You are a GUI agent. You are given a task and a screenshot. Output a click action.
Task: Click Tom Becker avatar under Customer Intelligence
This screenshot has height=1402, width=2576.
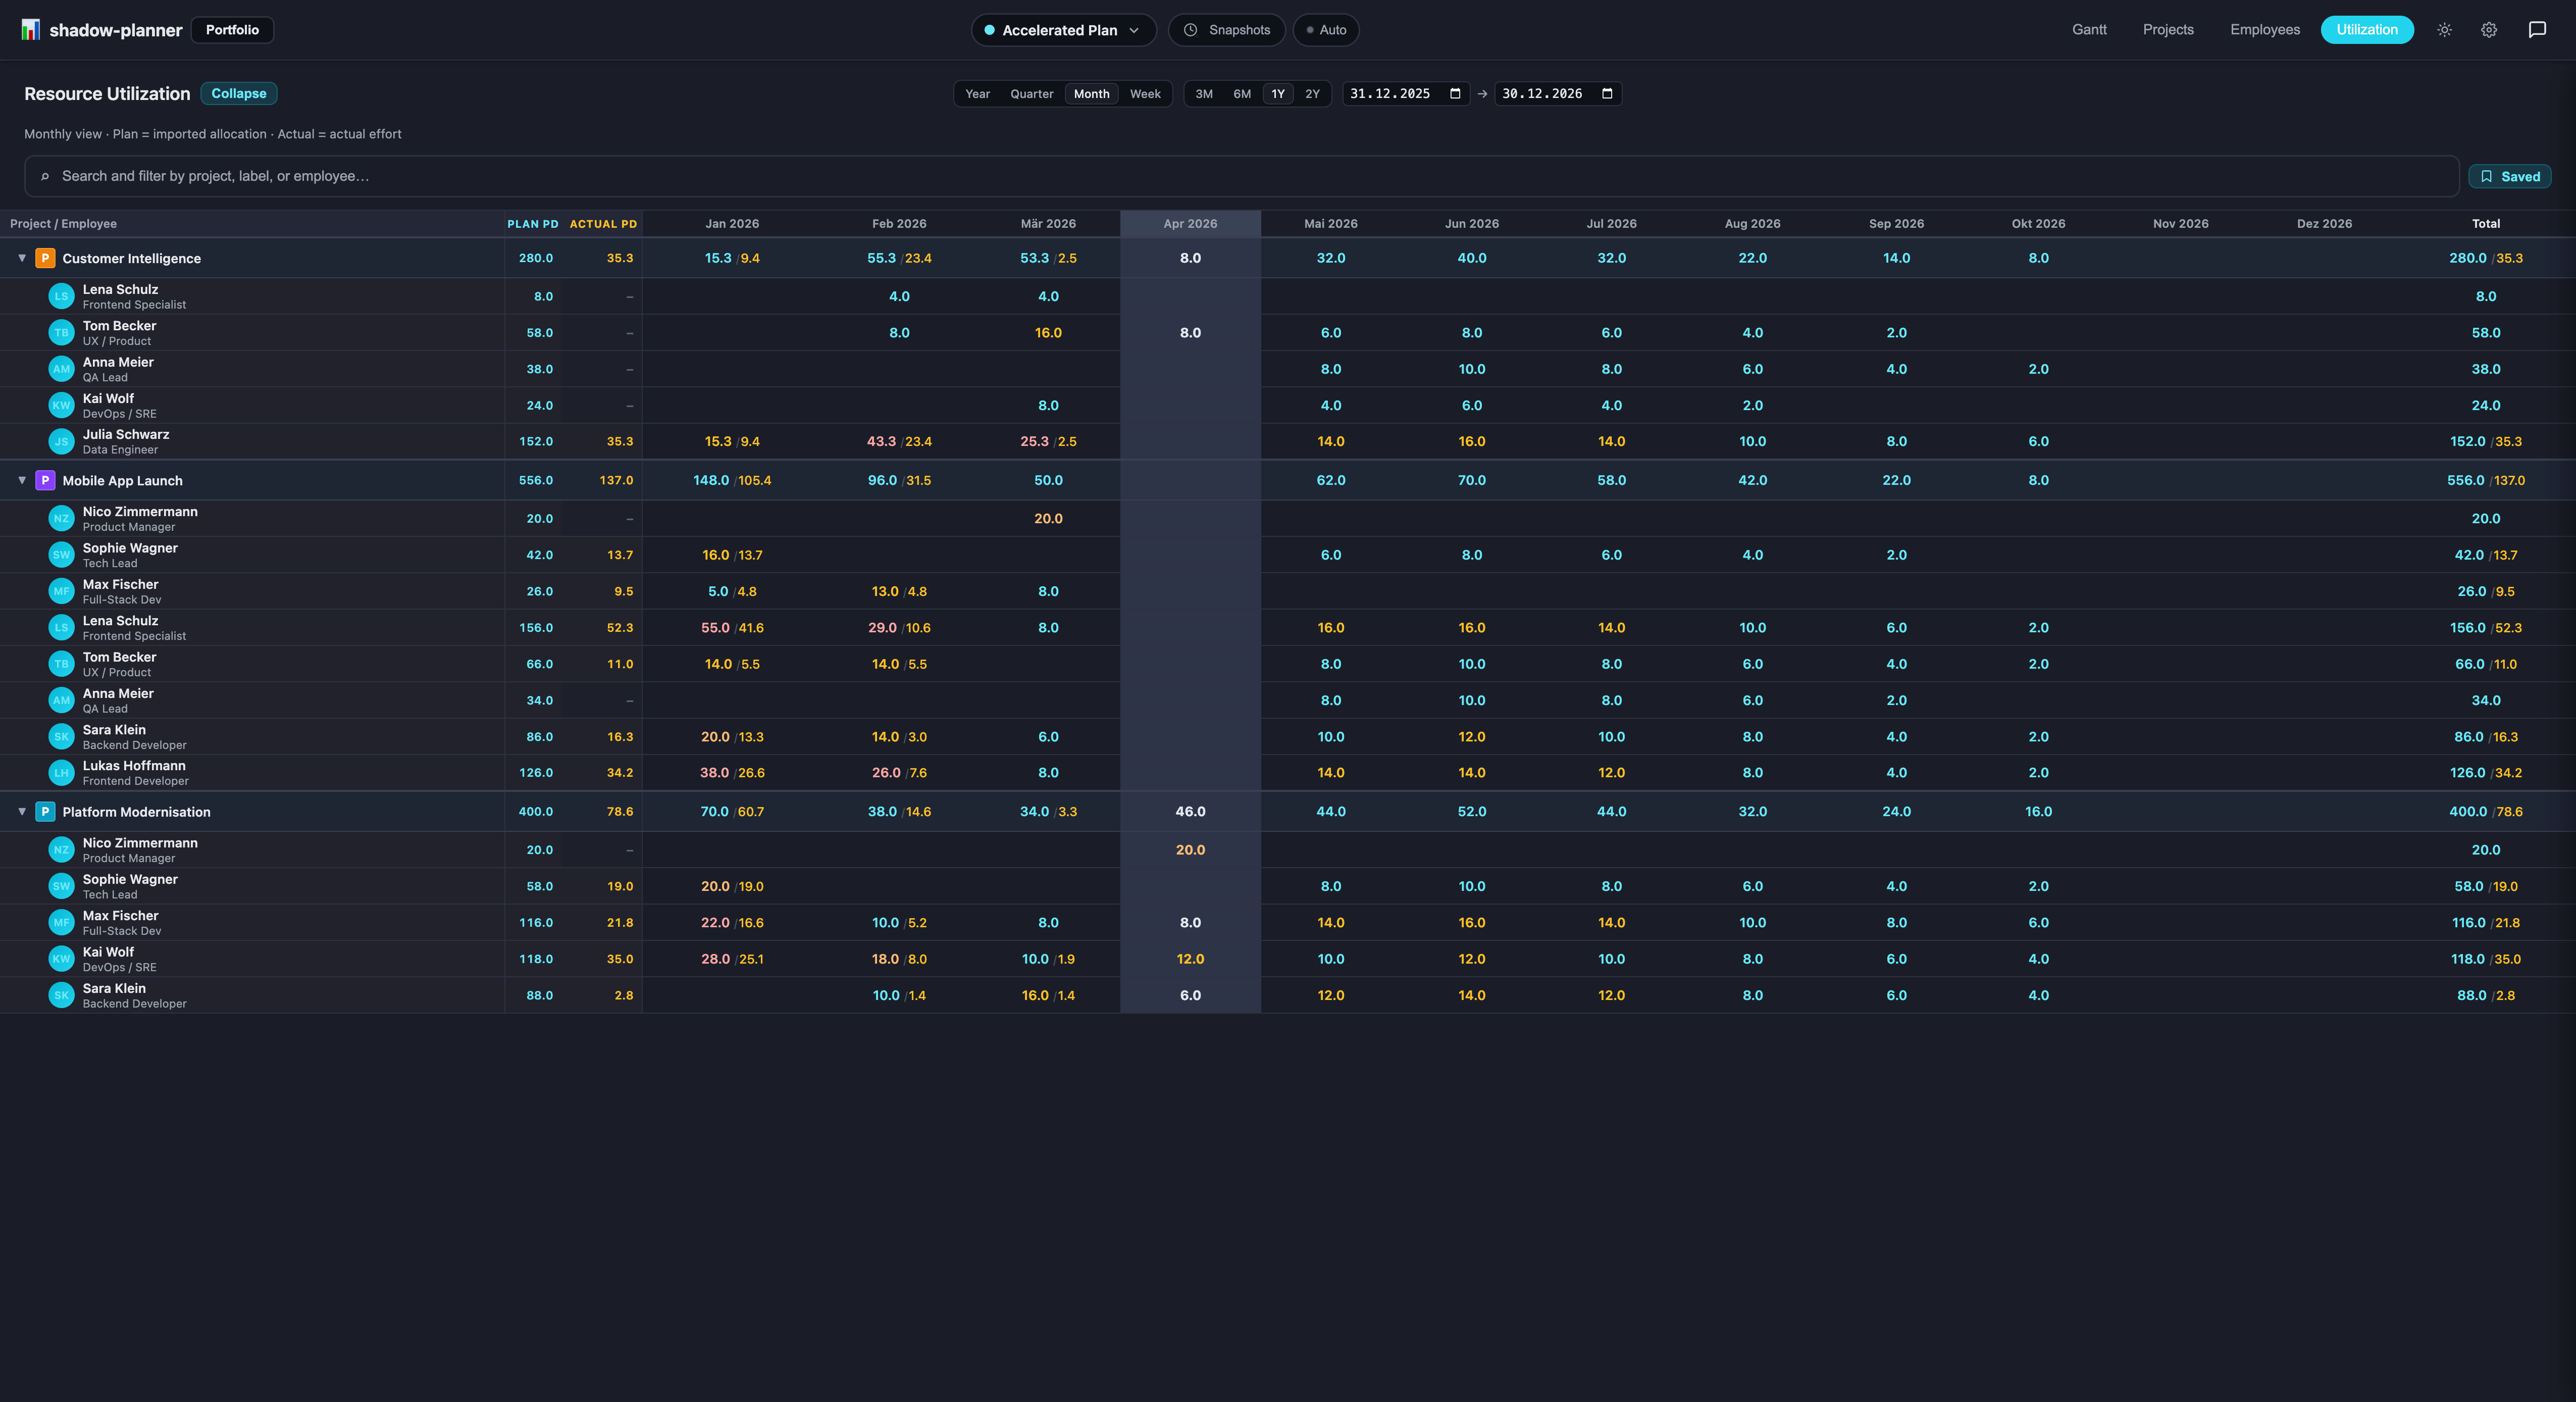pos(62,333)
